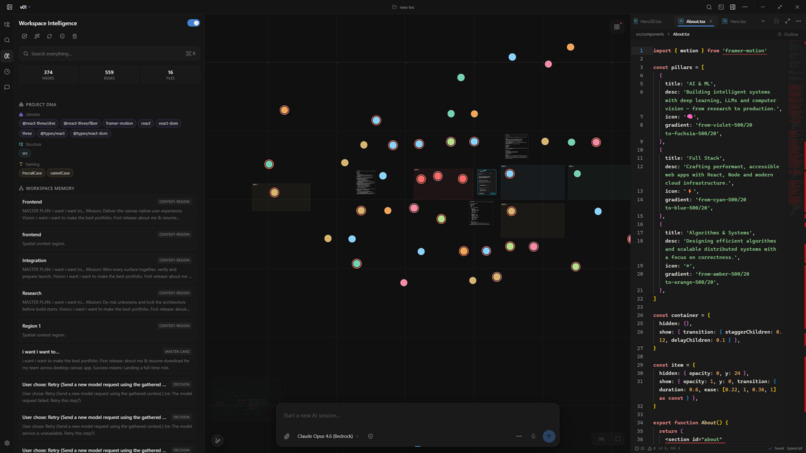Click the app logo icon in the title bar

(x=9, y=7)
